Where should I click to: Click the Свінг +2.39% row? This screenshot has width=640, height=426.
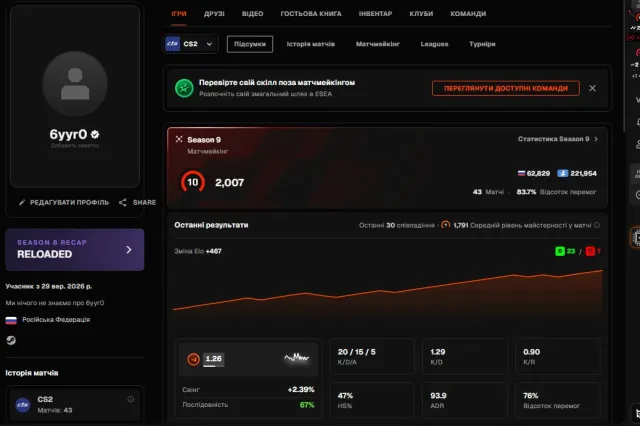coord(248,390)
